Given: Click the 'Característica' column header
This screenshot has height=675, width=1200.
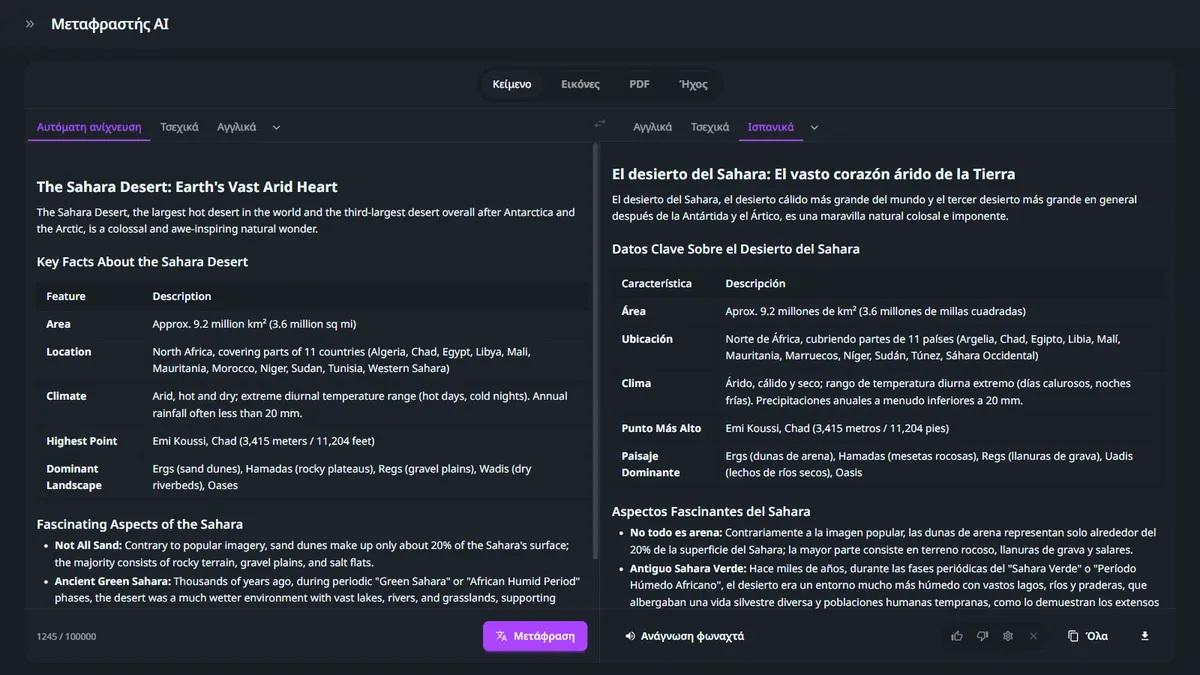Looking at the screenshot, I should pyautogui.click(x=656, y=283).
